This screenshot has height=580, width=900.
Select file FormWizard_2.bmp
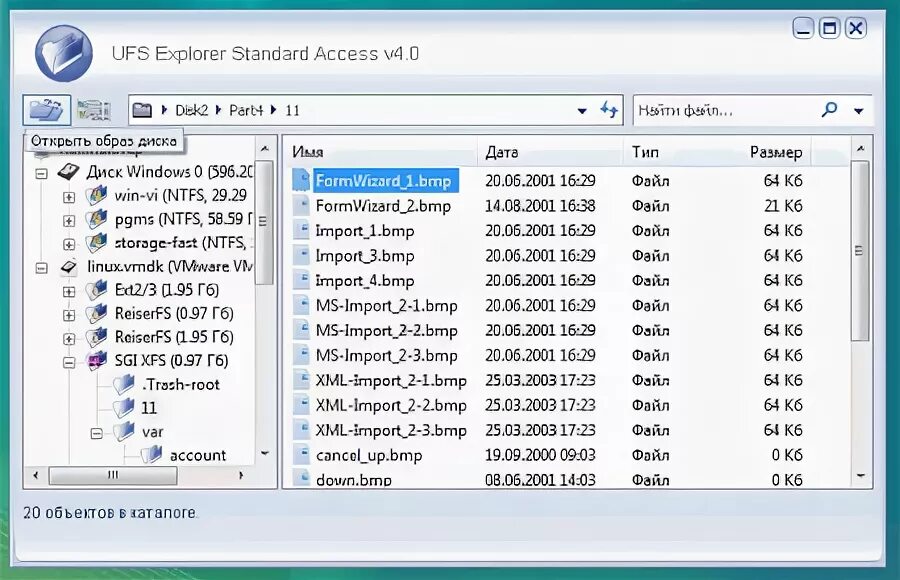pyautogui.click(x=383, y=206)
